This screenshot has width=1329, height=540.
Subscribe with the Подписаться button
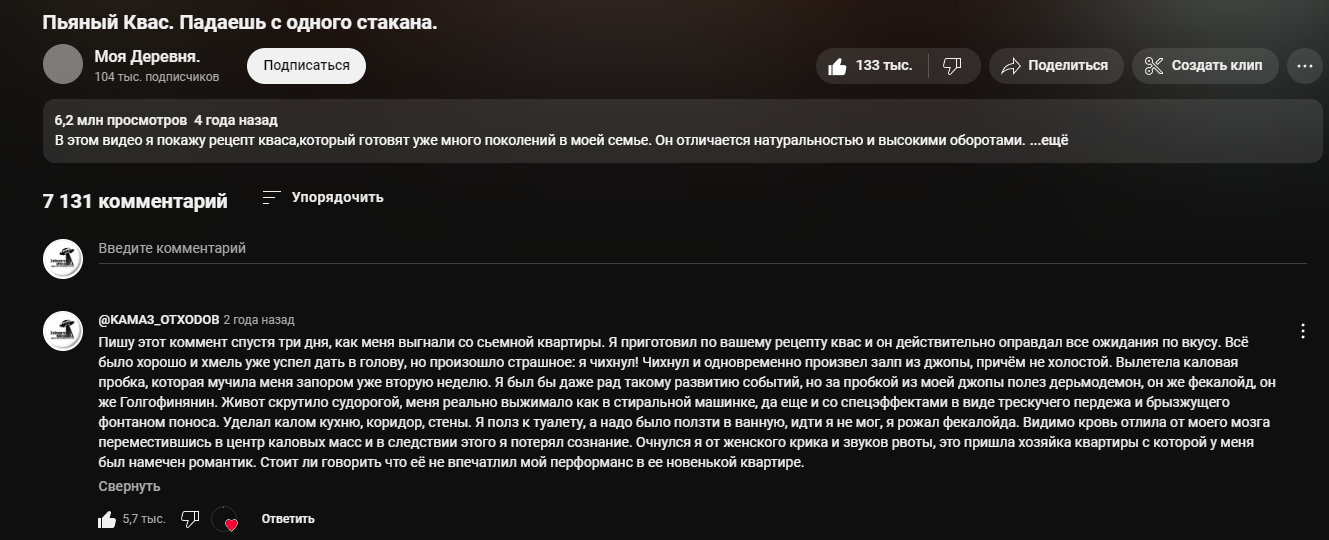(306, 66)
